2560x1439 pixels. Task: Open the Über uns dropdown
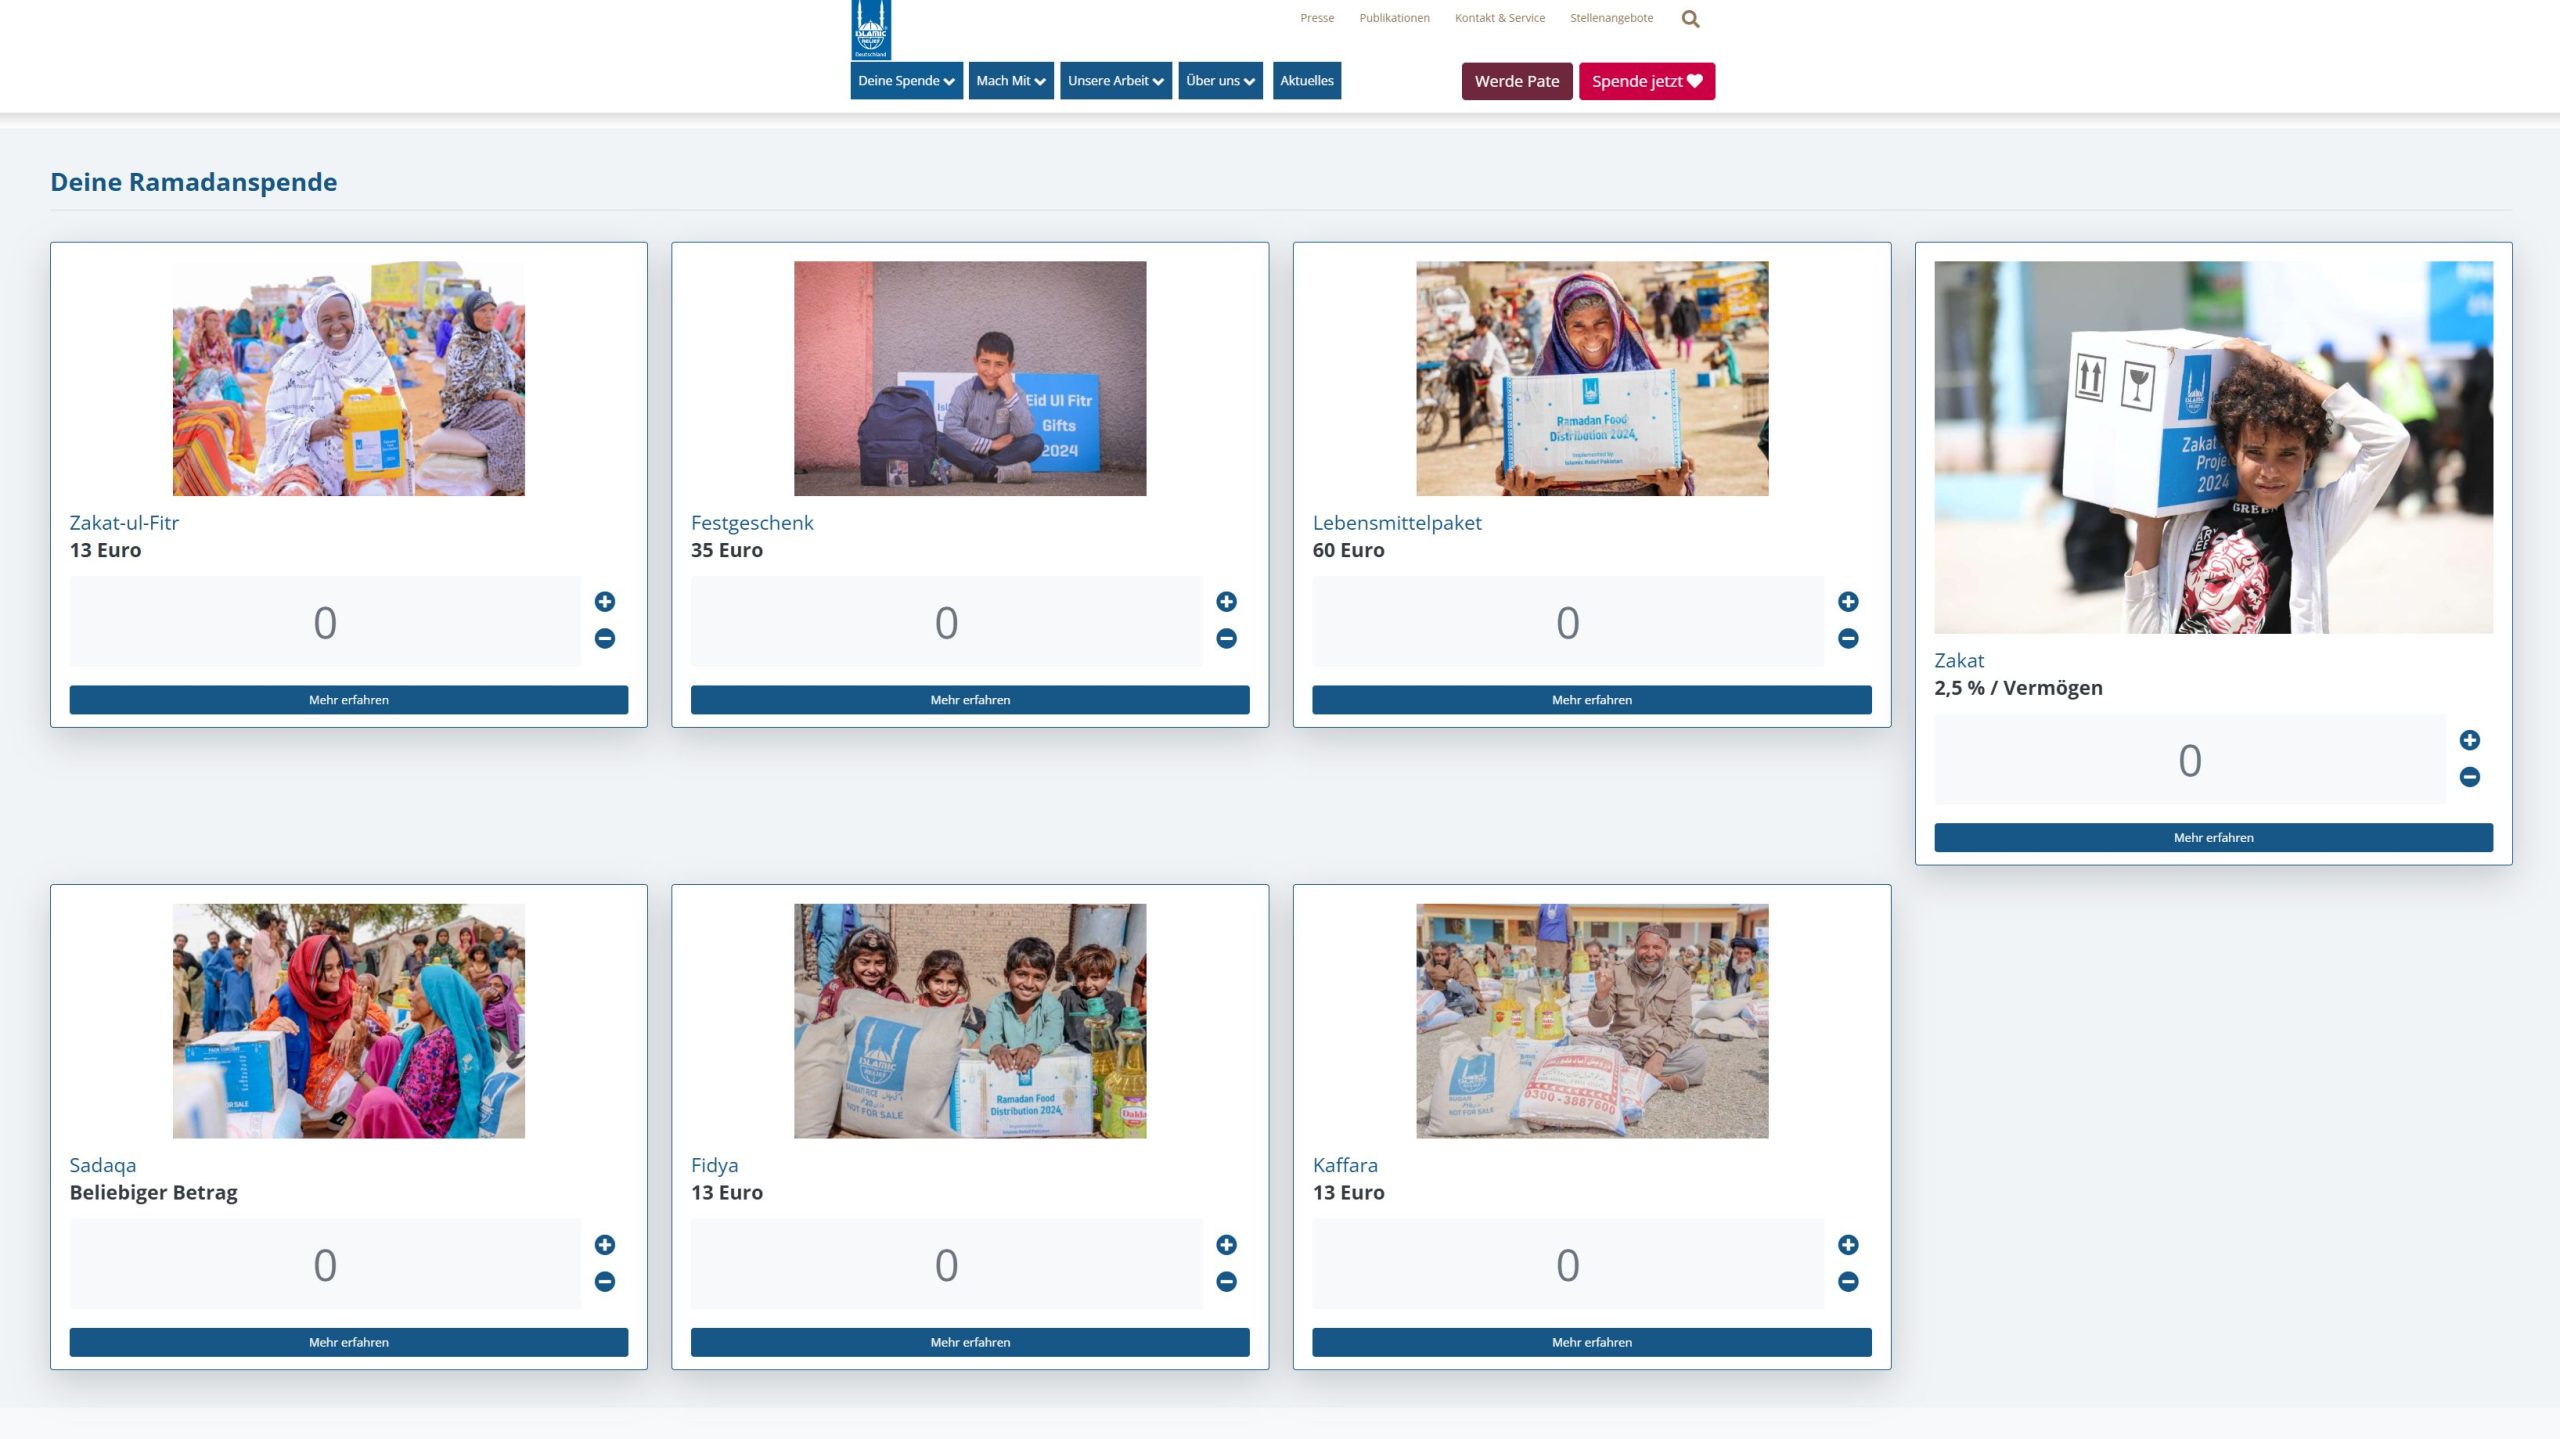pos(1219,81)
